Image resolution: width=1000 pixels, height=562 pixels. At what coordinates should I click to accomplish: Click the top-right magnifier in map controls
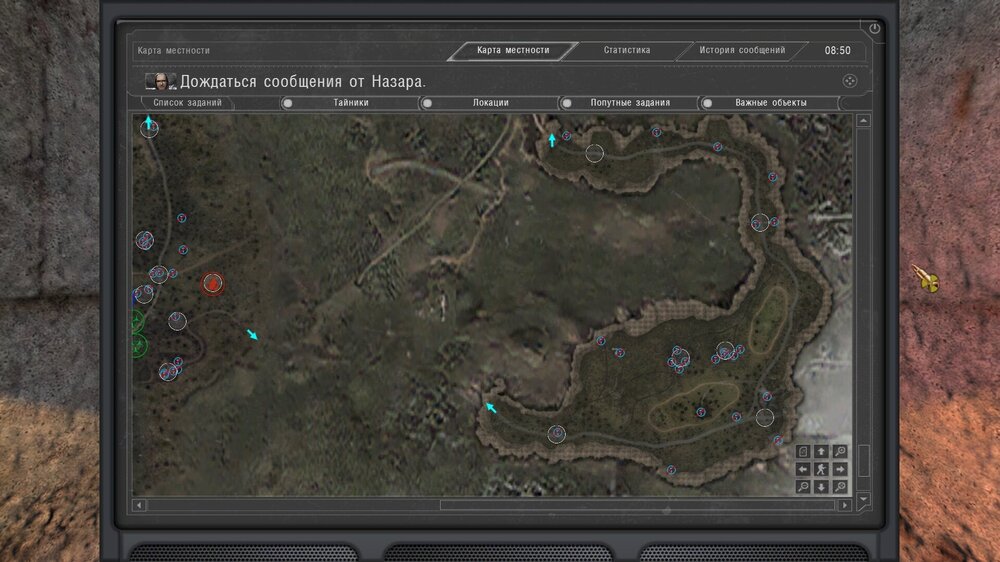pos(840,452)
